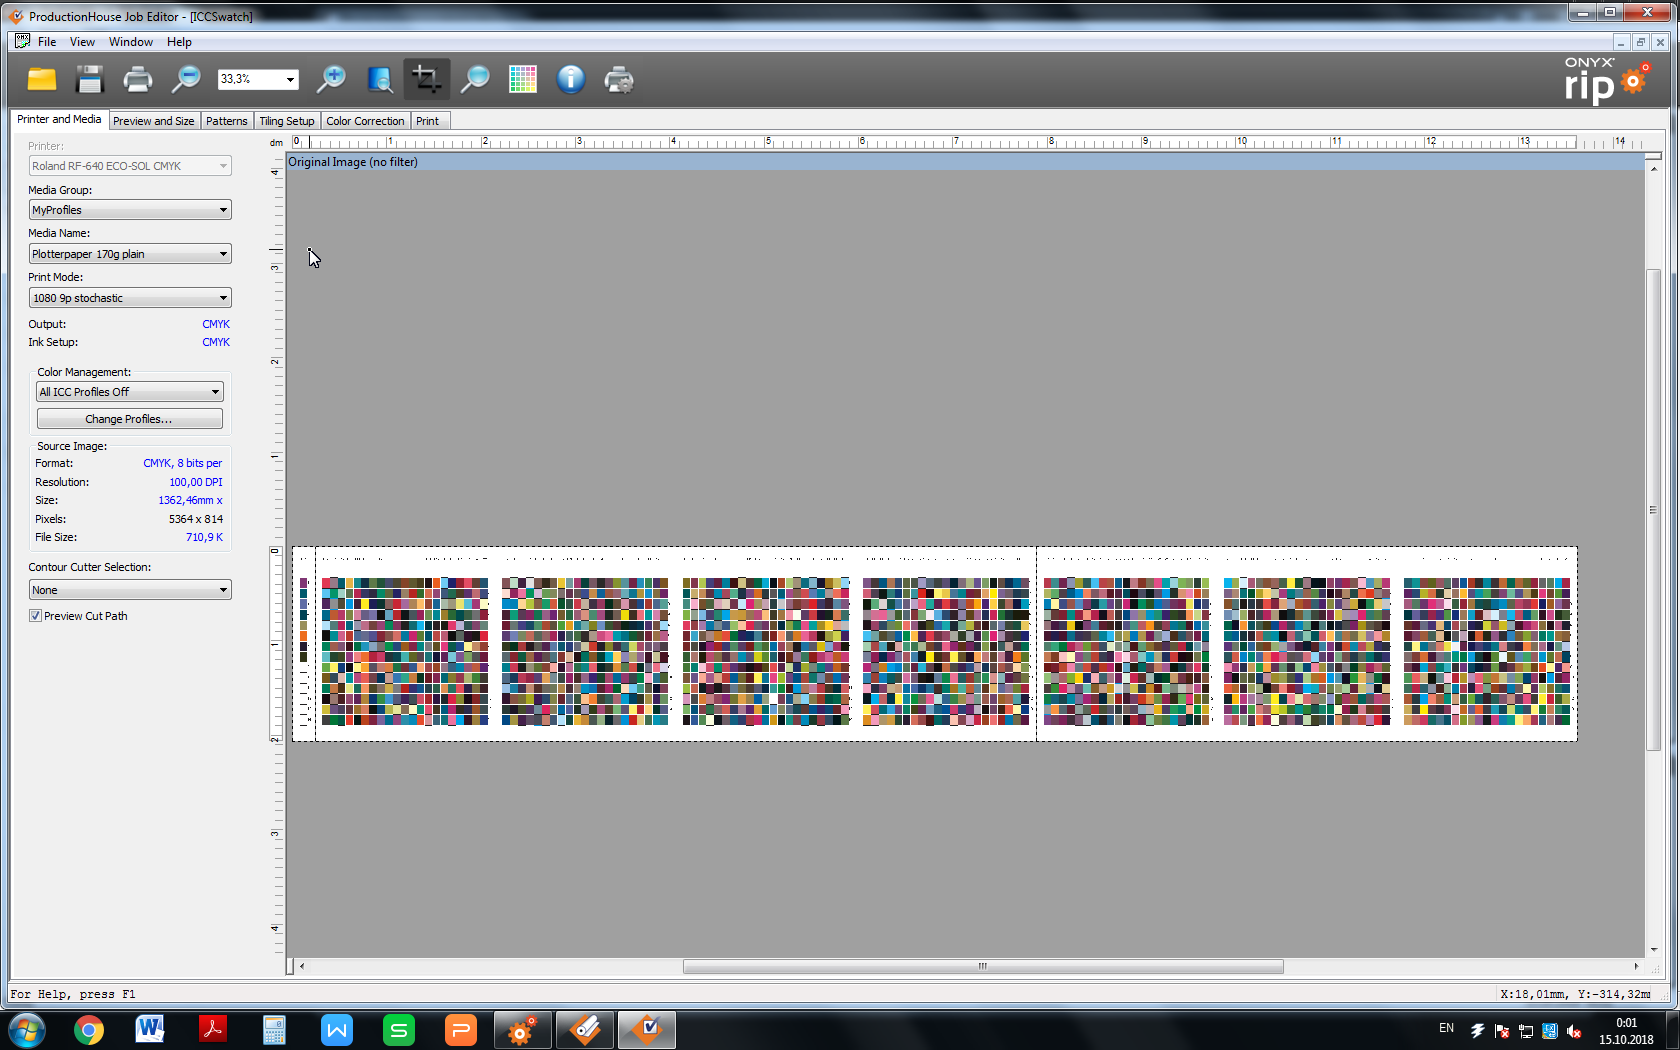Zoom out with the minus magnifier
1680x1050 pixels.
186,79
